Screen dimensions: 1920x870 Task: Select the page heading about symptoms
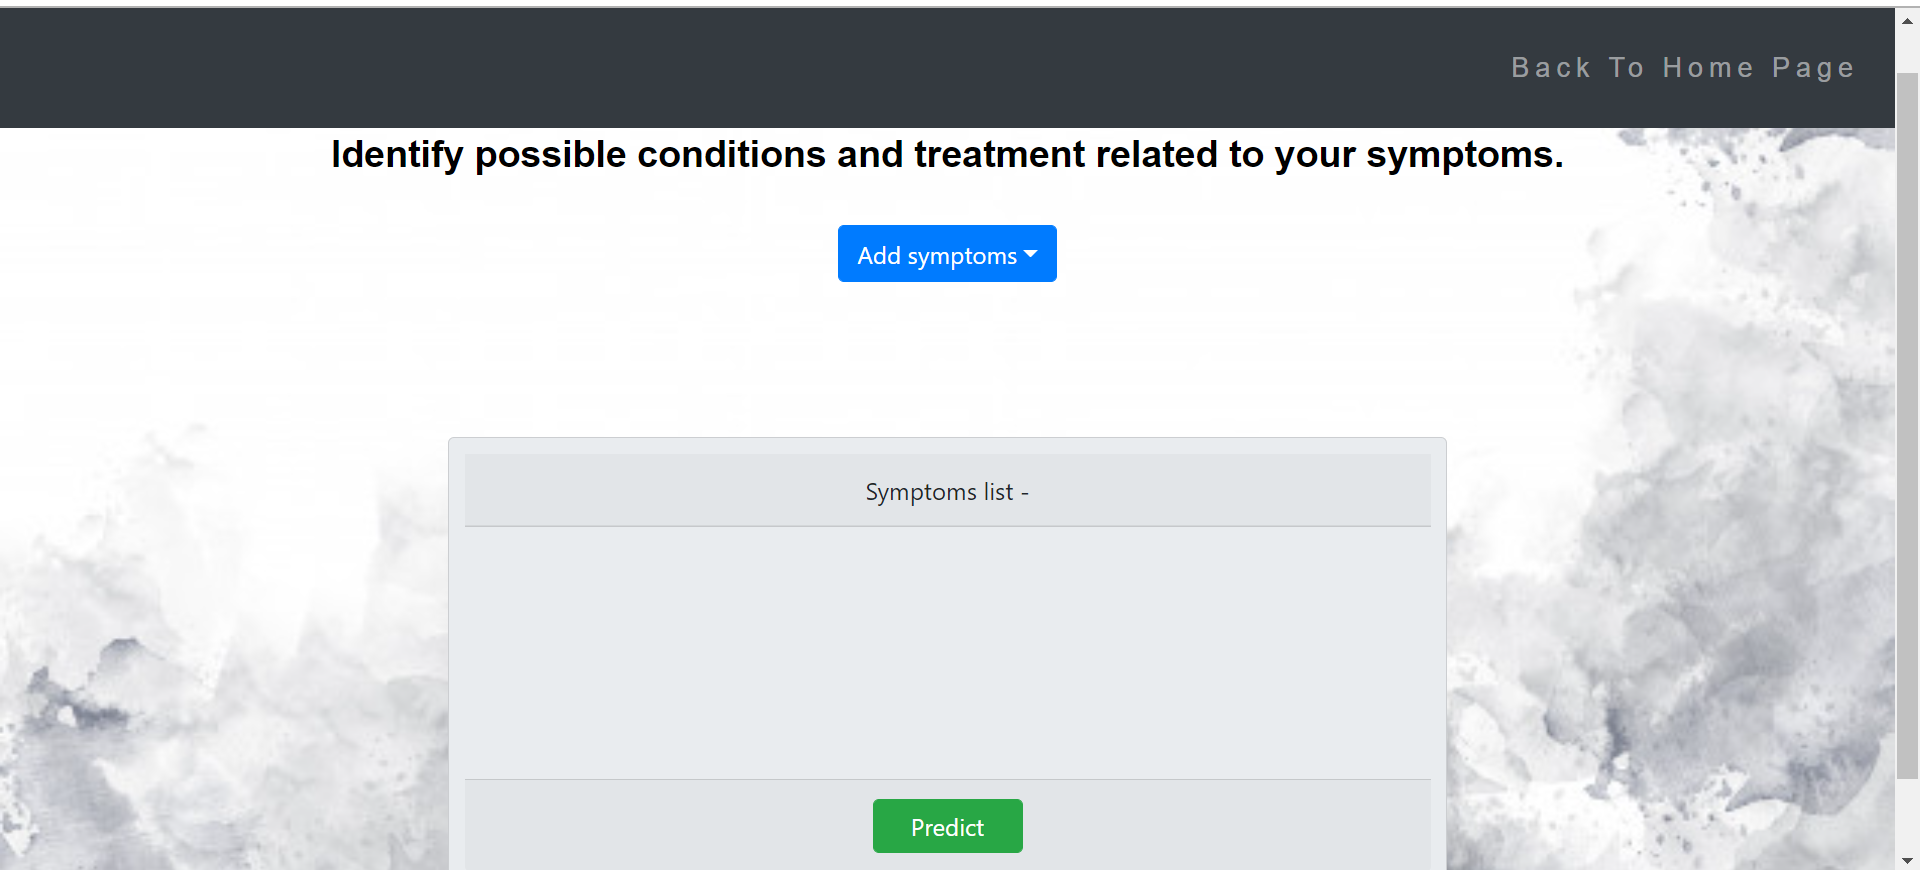(947, 154)
